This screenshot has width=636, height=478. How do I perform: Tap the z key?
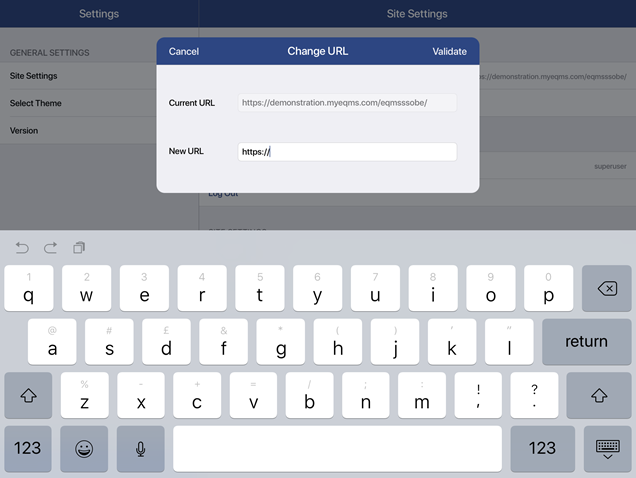pyautogui.click(x=85, y=395)
